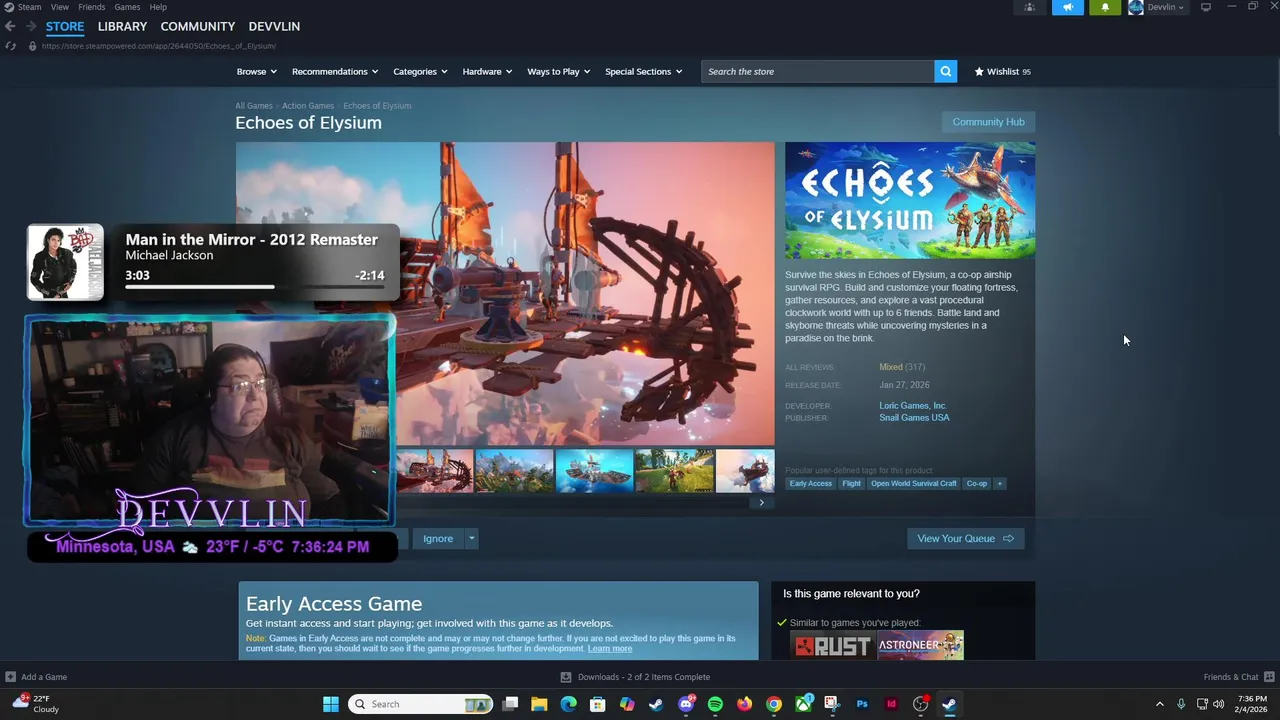The width and height of the screenshot is (1280, 720).
Task: Click the taskbar microphone icon
Action: pos(1181,704)
